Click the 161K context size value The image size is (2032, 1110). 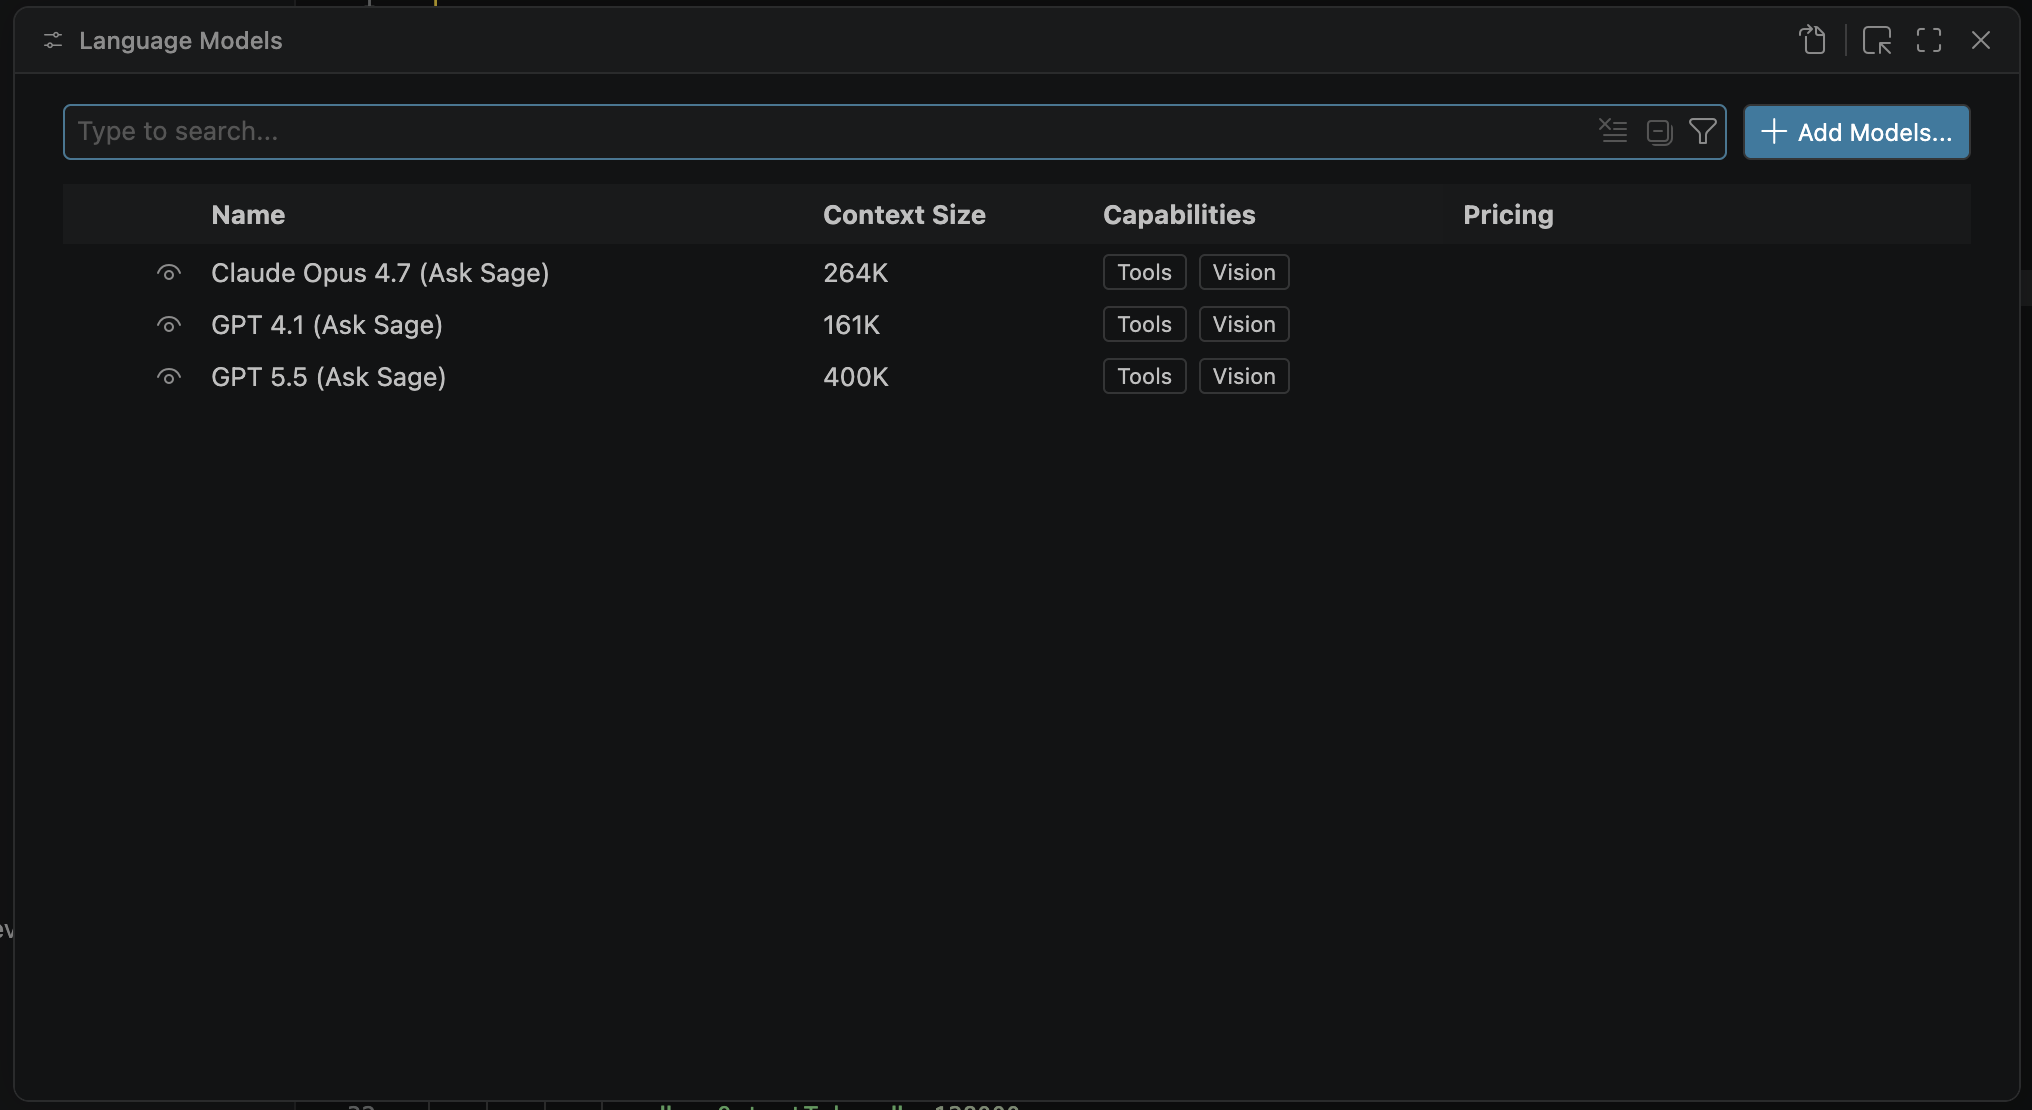[x=851, y=325]
